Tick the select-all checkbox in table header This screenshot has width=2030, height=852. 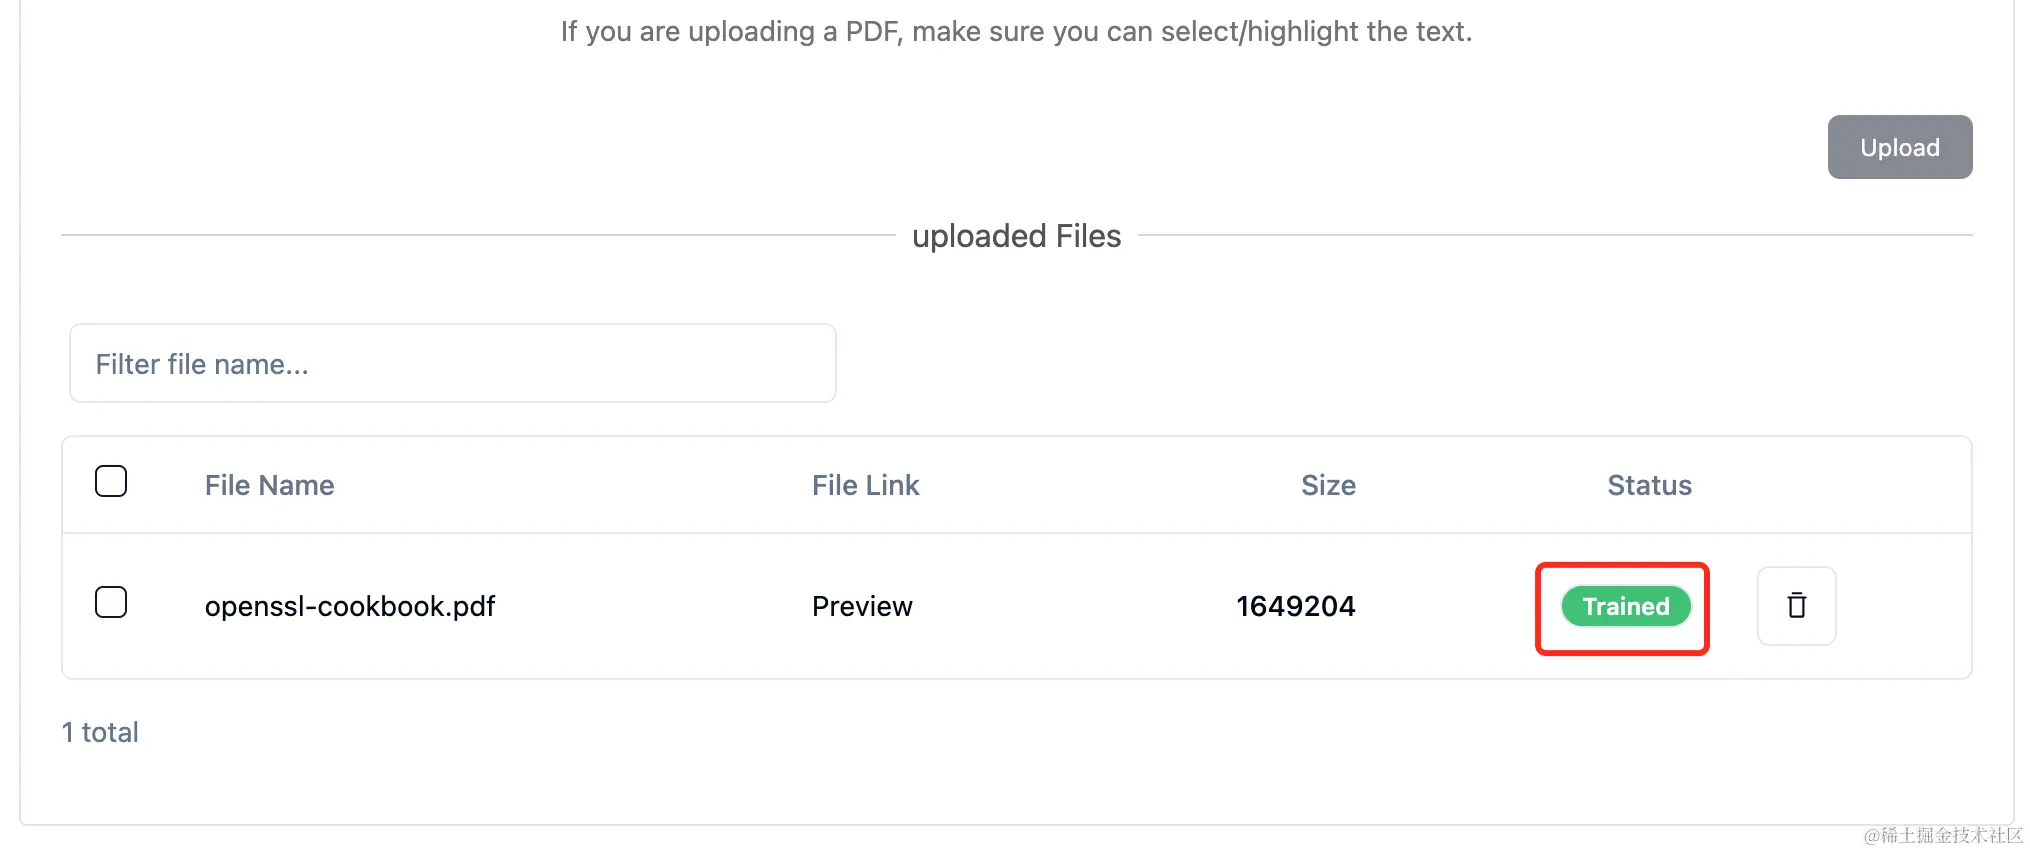111,481
